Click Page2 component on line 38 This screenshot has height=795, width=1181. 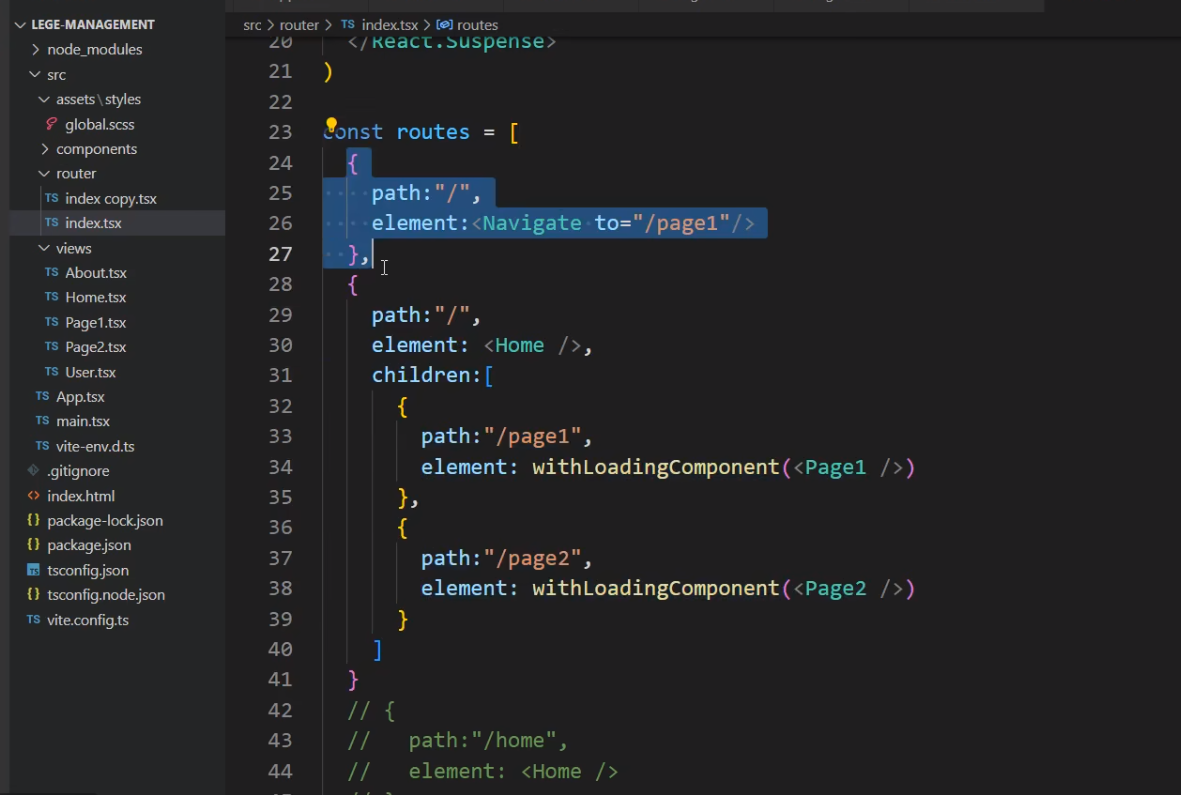tap(835, 588)
